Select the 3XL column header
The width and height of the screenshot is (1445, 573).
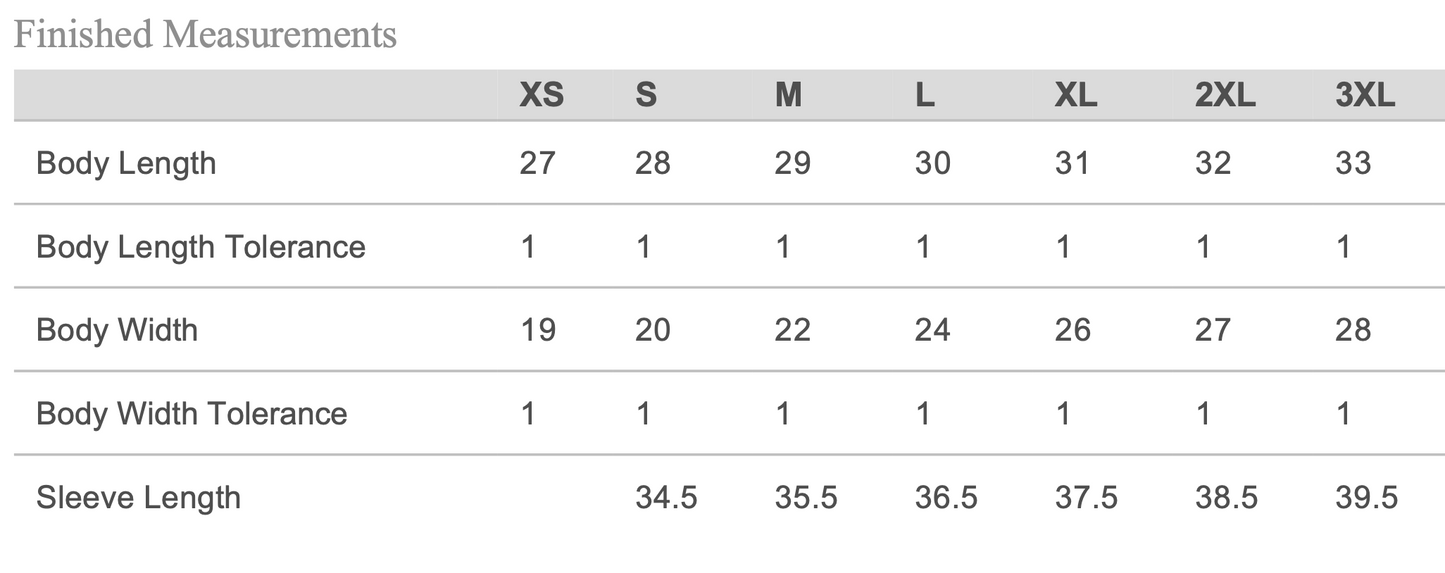1364,96
